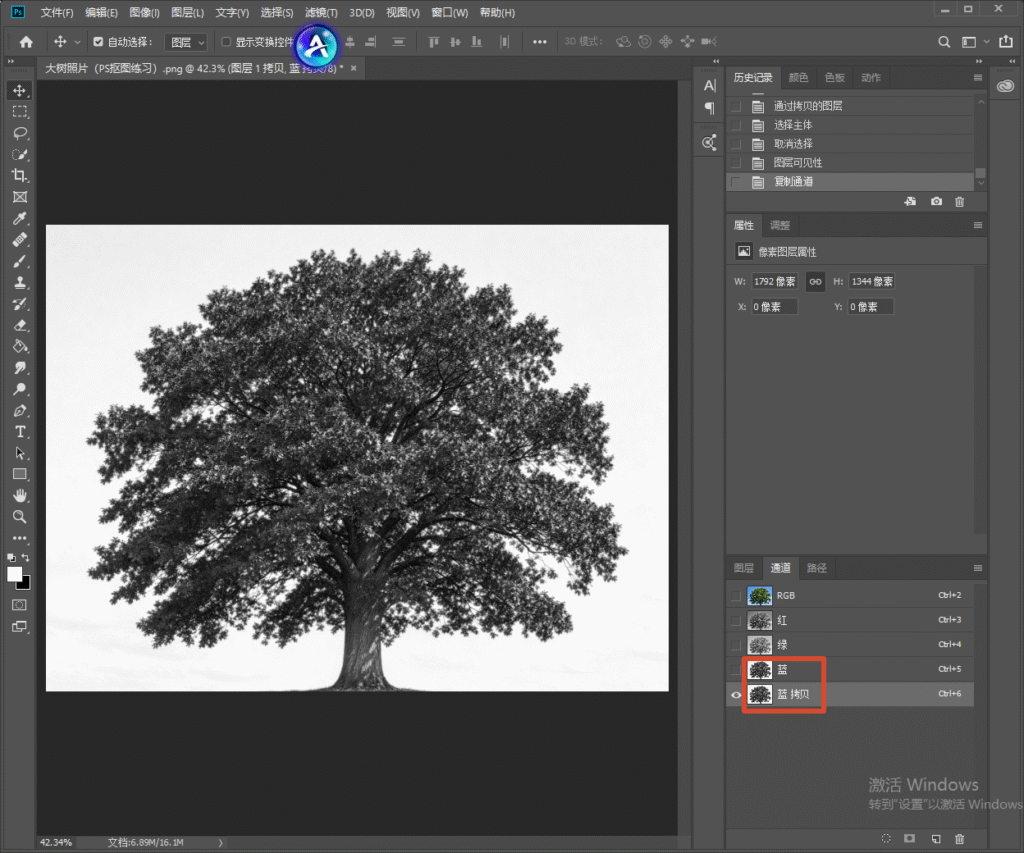Select the Path Selection tool
The height and width of the screenshot is (853, 1024).
(x=20, y=453)
